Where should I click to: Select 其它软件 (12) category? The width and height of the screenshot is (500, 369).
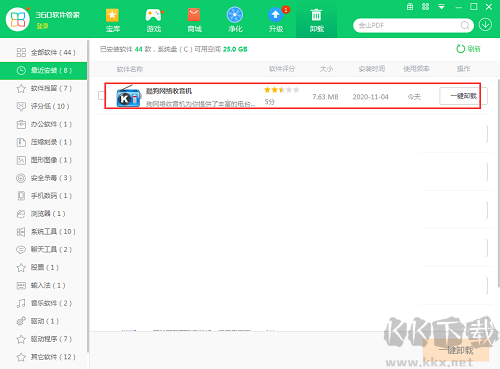pos(44,357)
